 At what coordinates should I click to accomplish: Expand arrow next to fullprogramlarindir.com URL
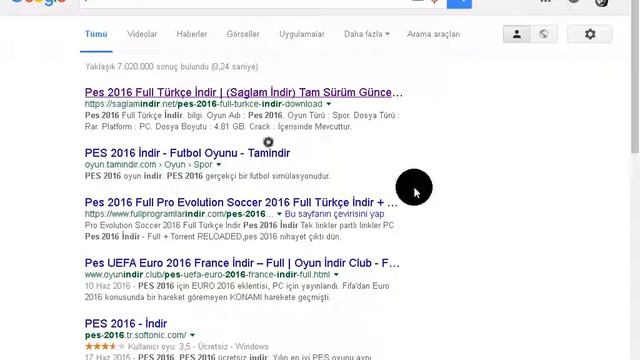[279, 214]
